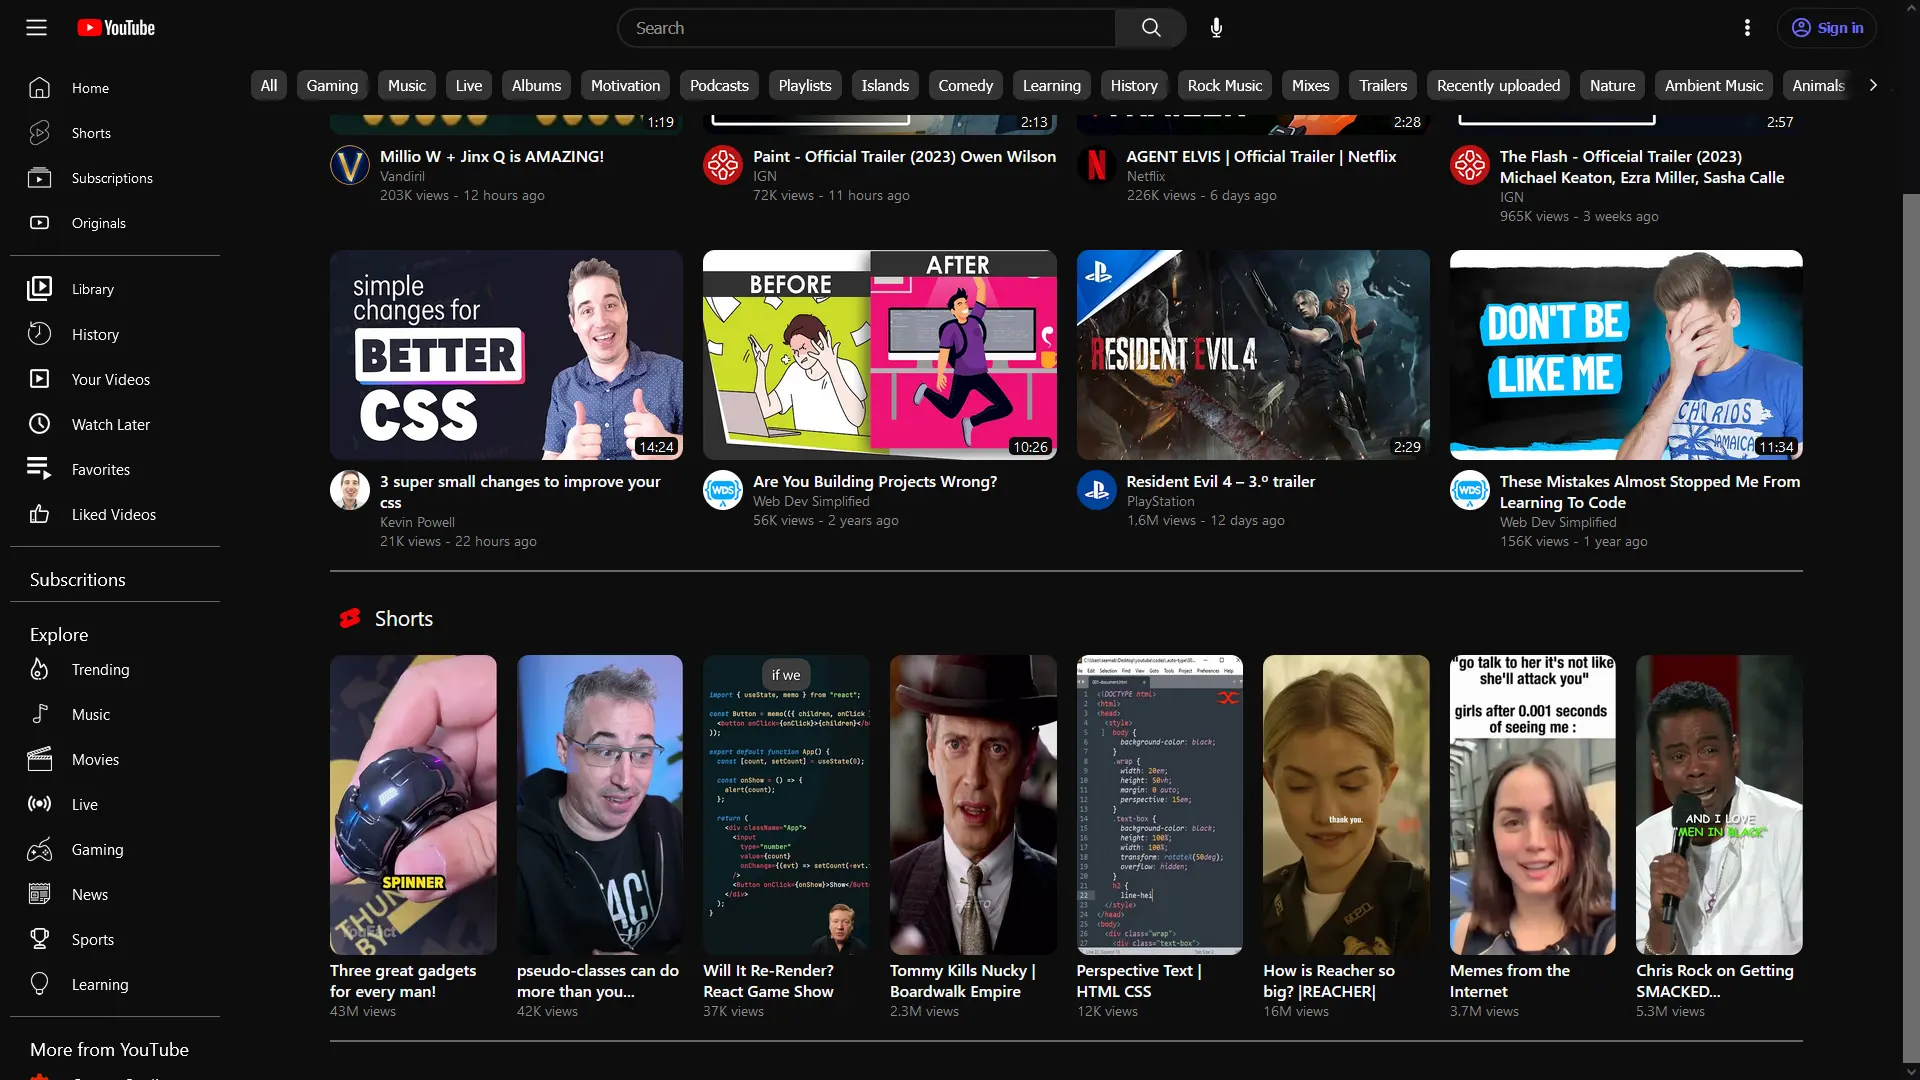Open Perspective Text HTML CSS short
The image size is (1920, 1080).
[1160, 805]
